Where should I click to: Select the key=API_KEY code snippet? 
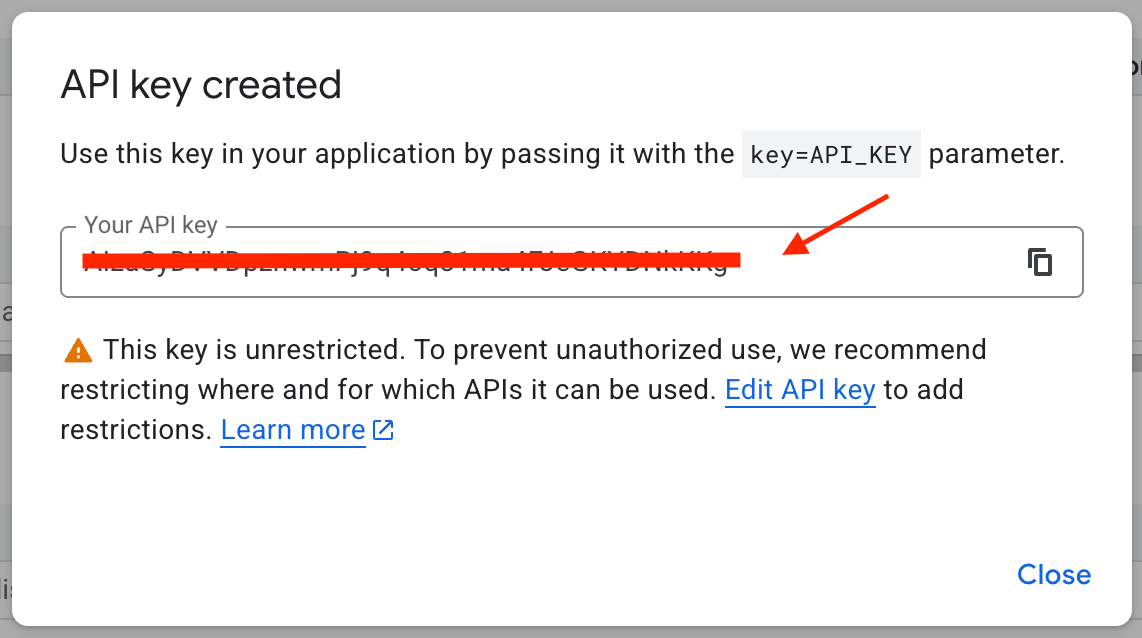[x=831, y=154]
